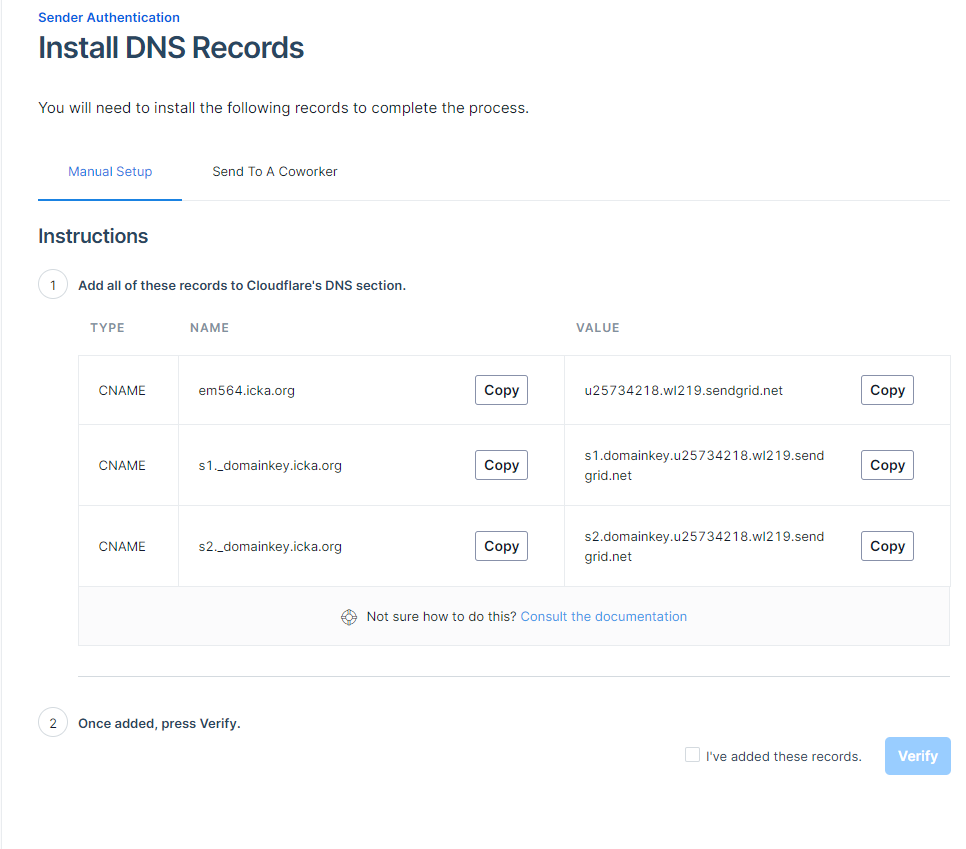
Task: Click the u25734218.wl219.sendgrid.net value text
Action: pos(684,391)
